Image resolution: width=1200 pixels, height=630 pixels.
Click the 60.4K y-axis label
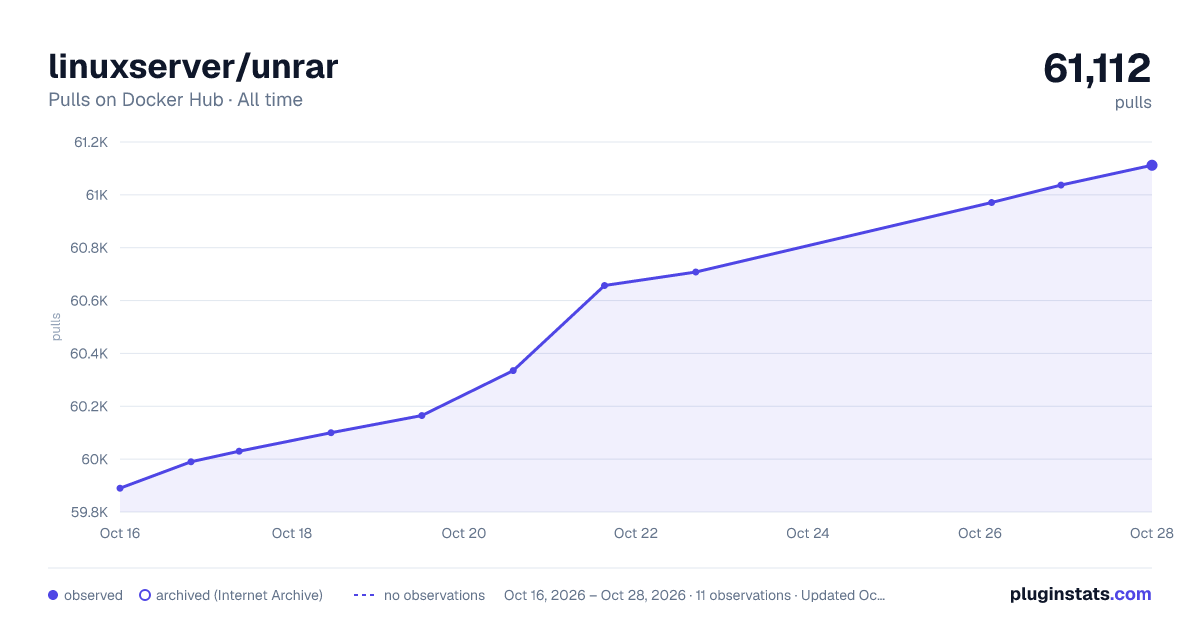tap(89, 354)
